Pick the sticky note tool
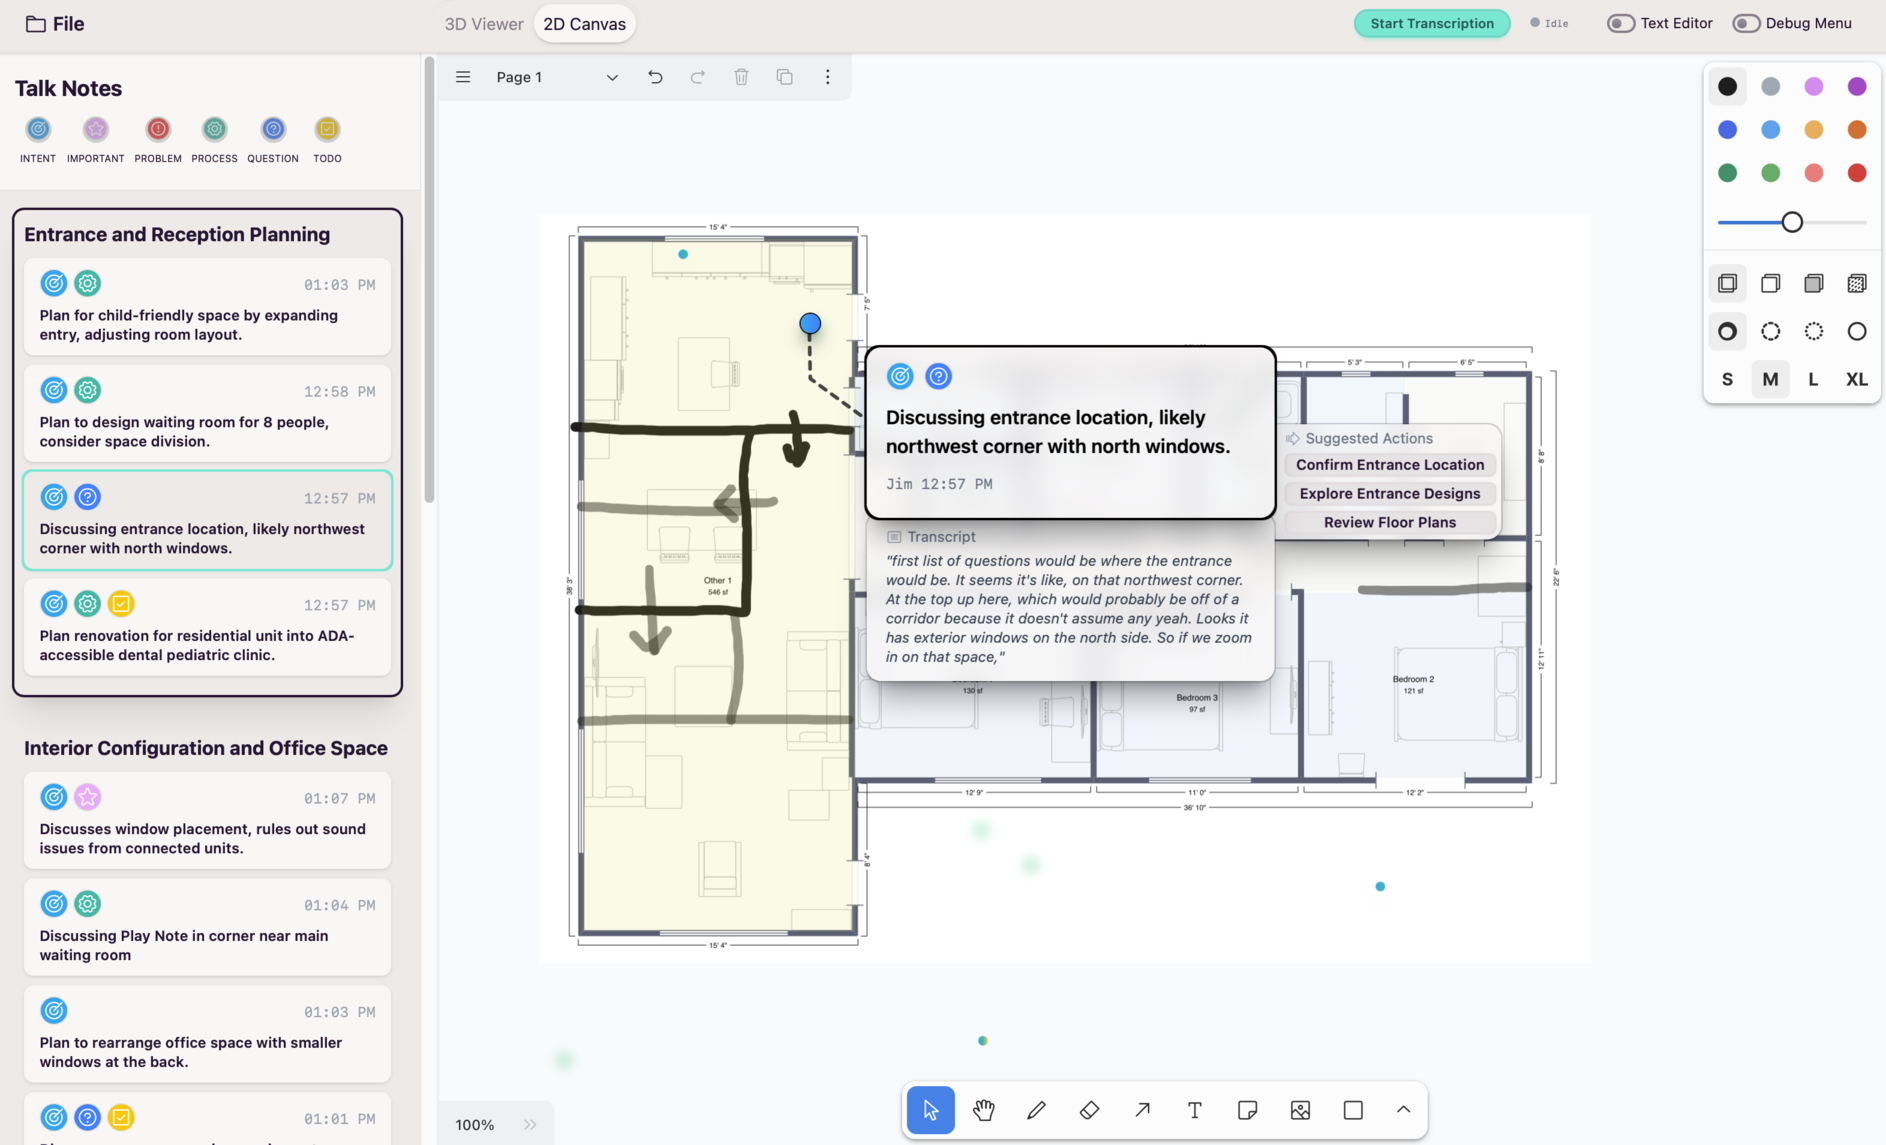 coord(1247,1110)
